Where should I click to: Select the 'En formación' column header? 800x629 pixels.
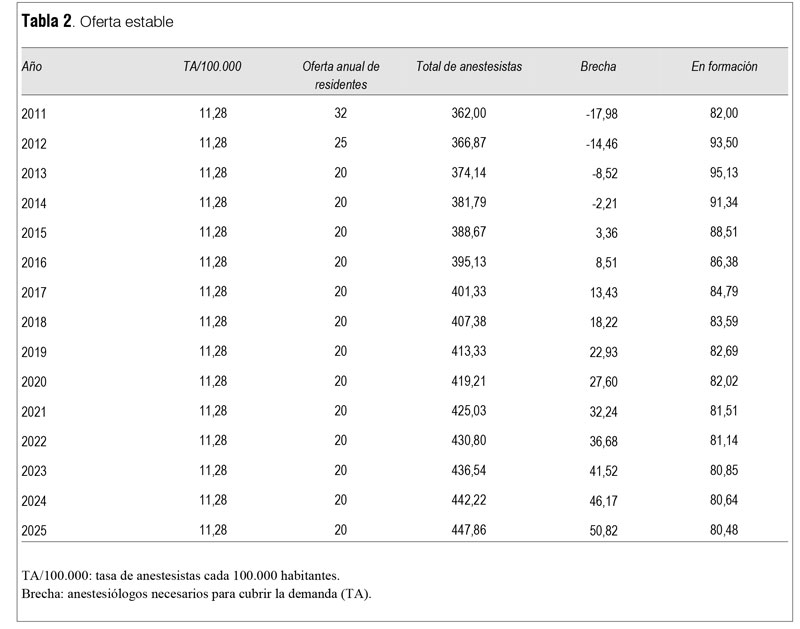[x=724, y=67]
